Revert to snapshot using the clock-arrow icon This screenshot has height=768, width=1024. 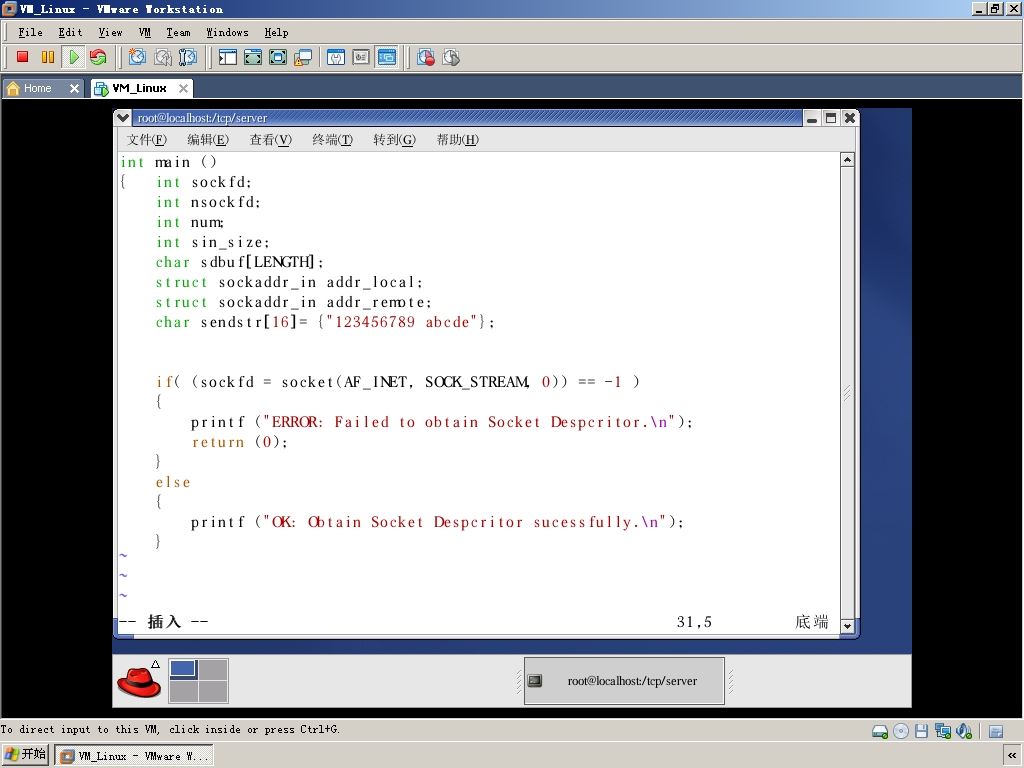tap(163, 57)
